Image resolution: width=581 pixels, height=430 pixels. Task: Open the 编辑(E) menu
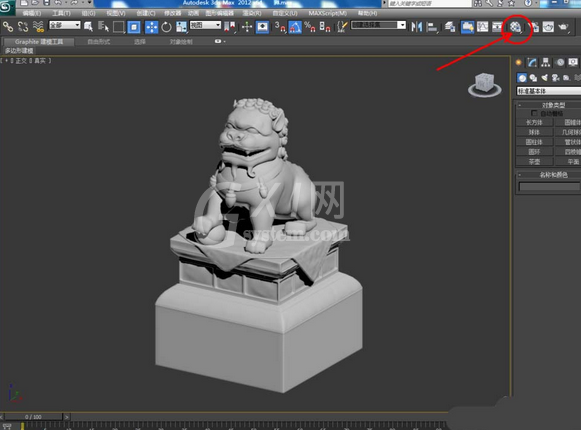31,13
